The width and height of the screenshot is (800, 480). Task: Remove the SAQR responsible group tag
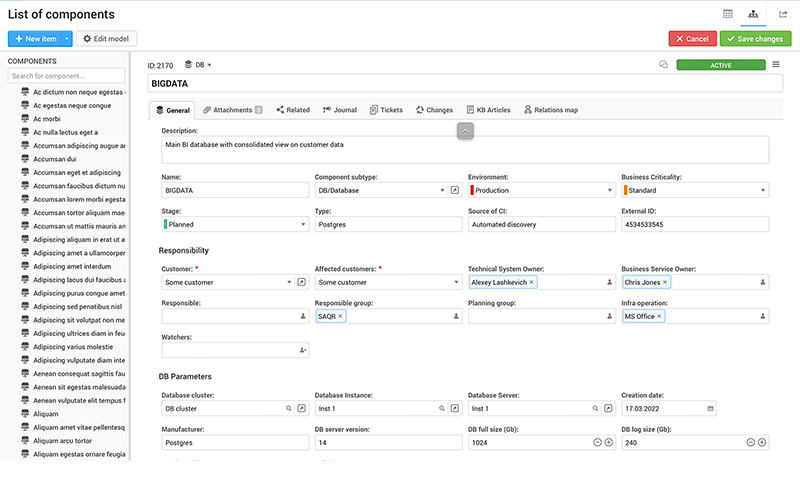tap(340, 316)
